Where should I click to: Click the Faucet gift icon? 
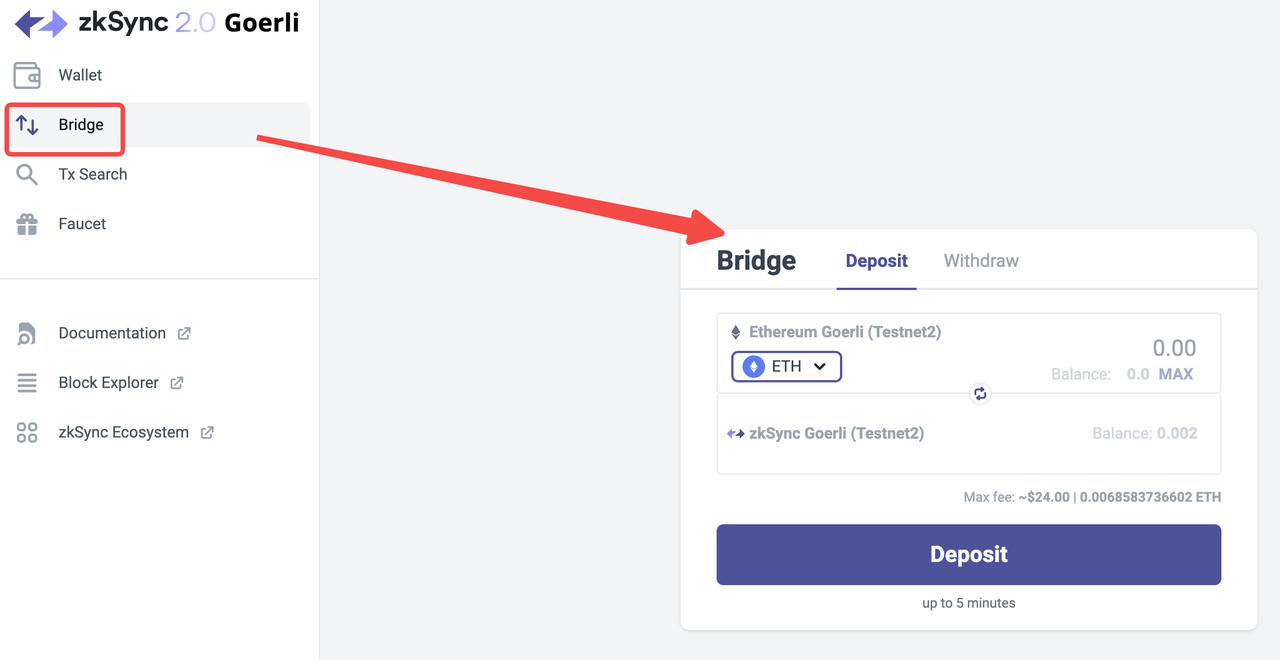coord(27,224)
